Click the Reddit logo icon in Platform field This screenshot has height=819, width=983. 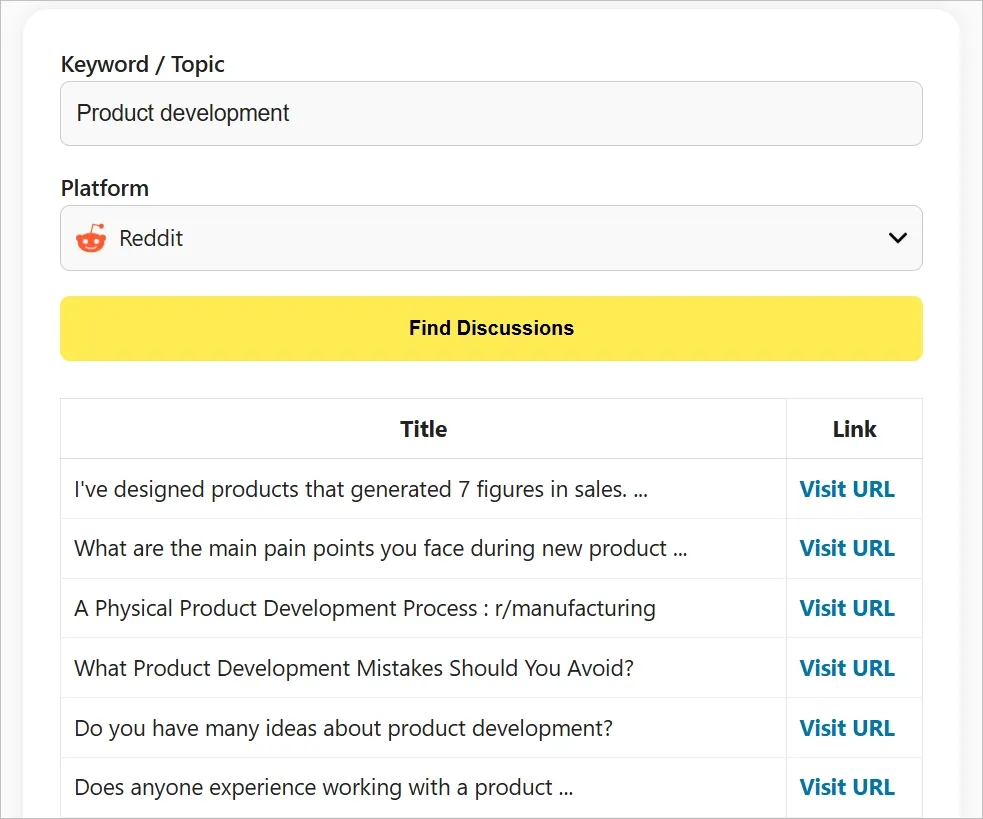pos(91,239)
